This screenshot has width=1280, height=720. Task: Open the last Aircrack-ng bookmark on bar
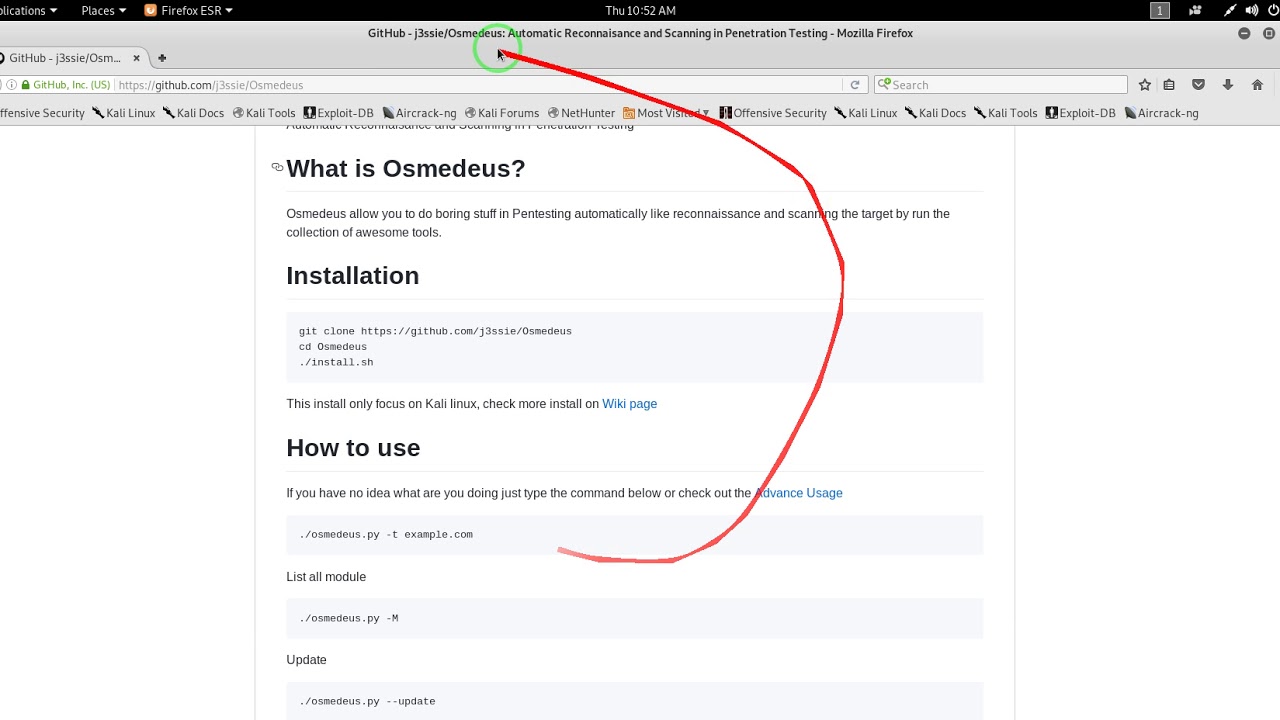(1161, 113)
